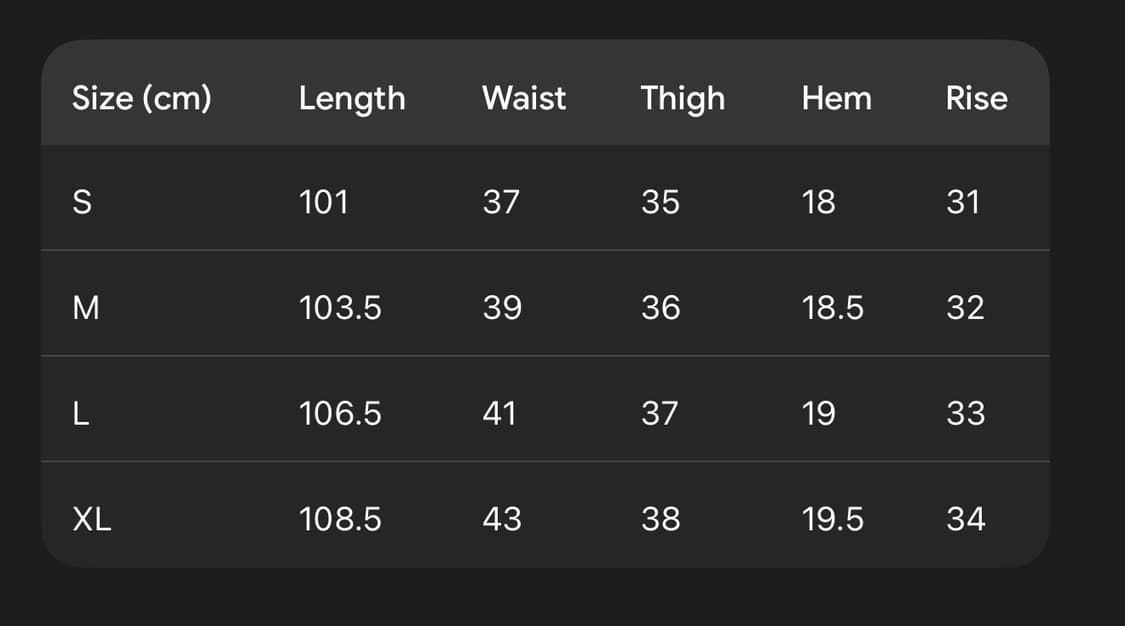Click hem value 19.5 in XL row
The width and height of the screenshot is (1125, 626).
[833, 519]
